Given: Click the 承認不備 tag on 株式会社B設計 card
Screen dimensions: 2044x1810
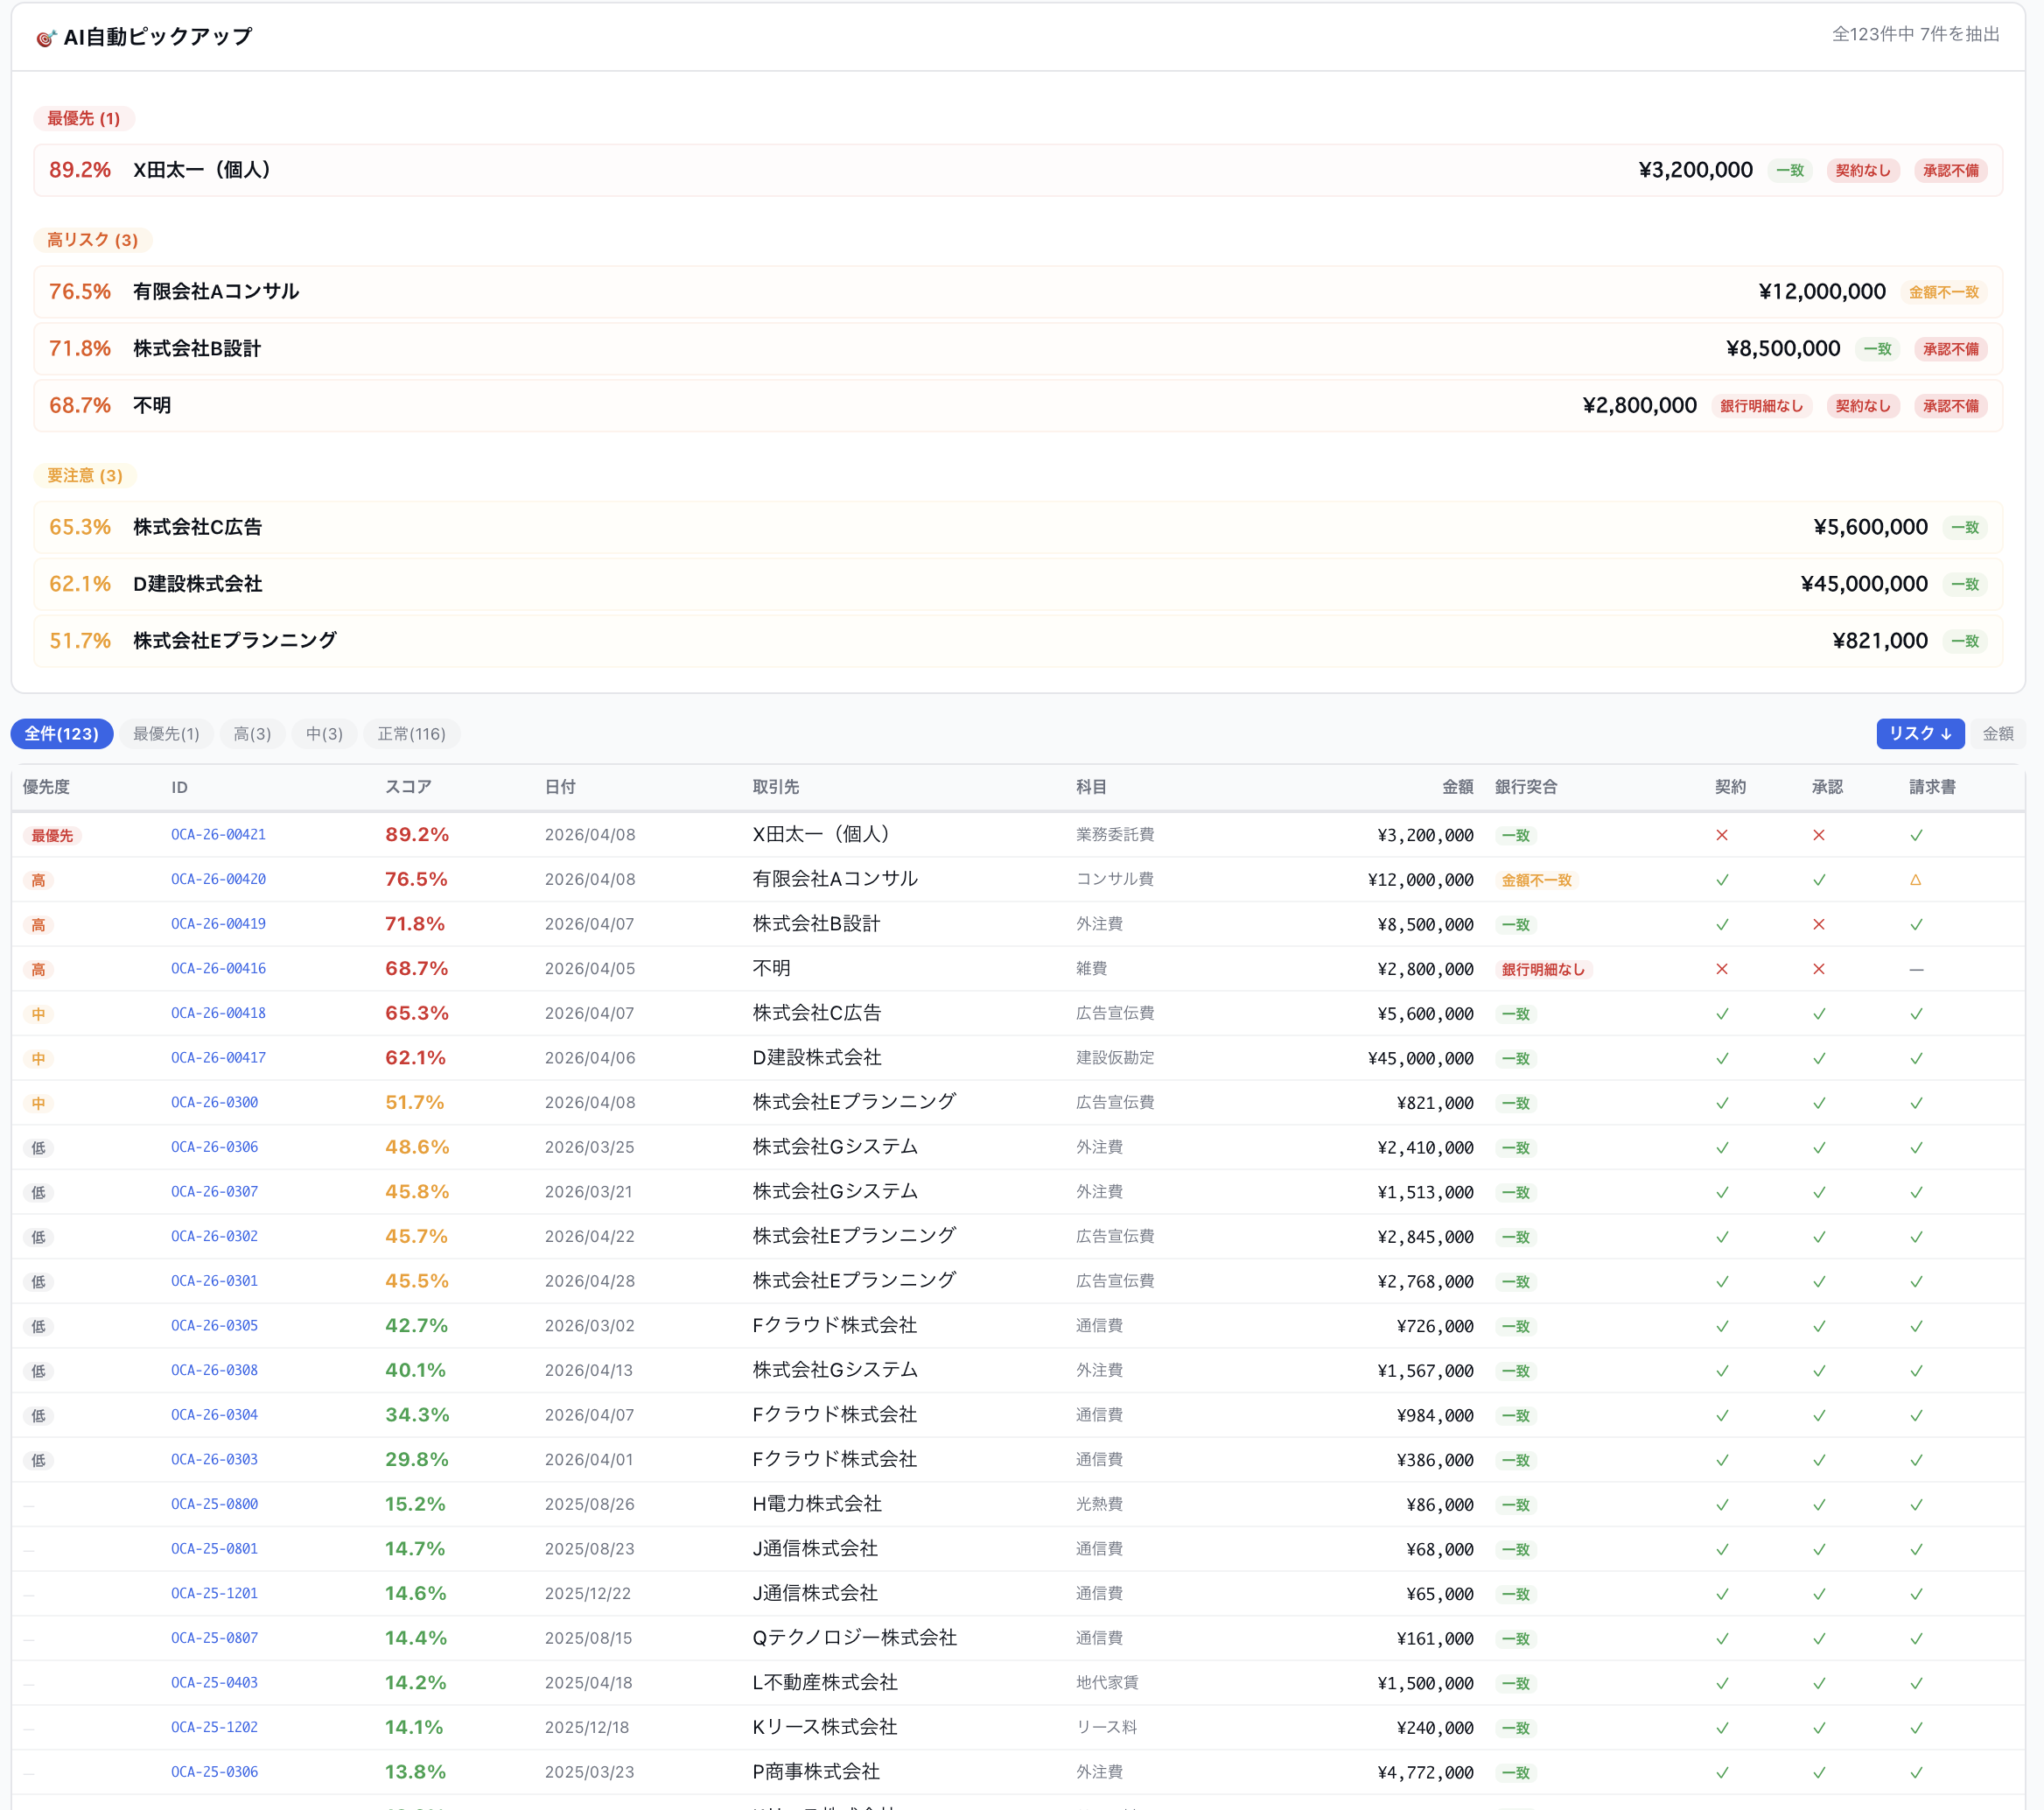Looking at the screenshot, I should coord(1950,349).
